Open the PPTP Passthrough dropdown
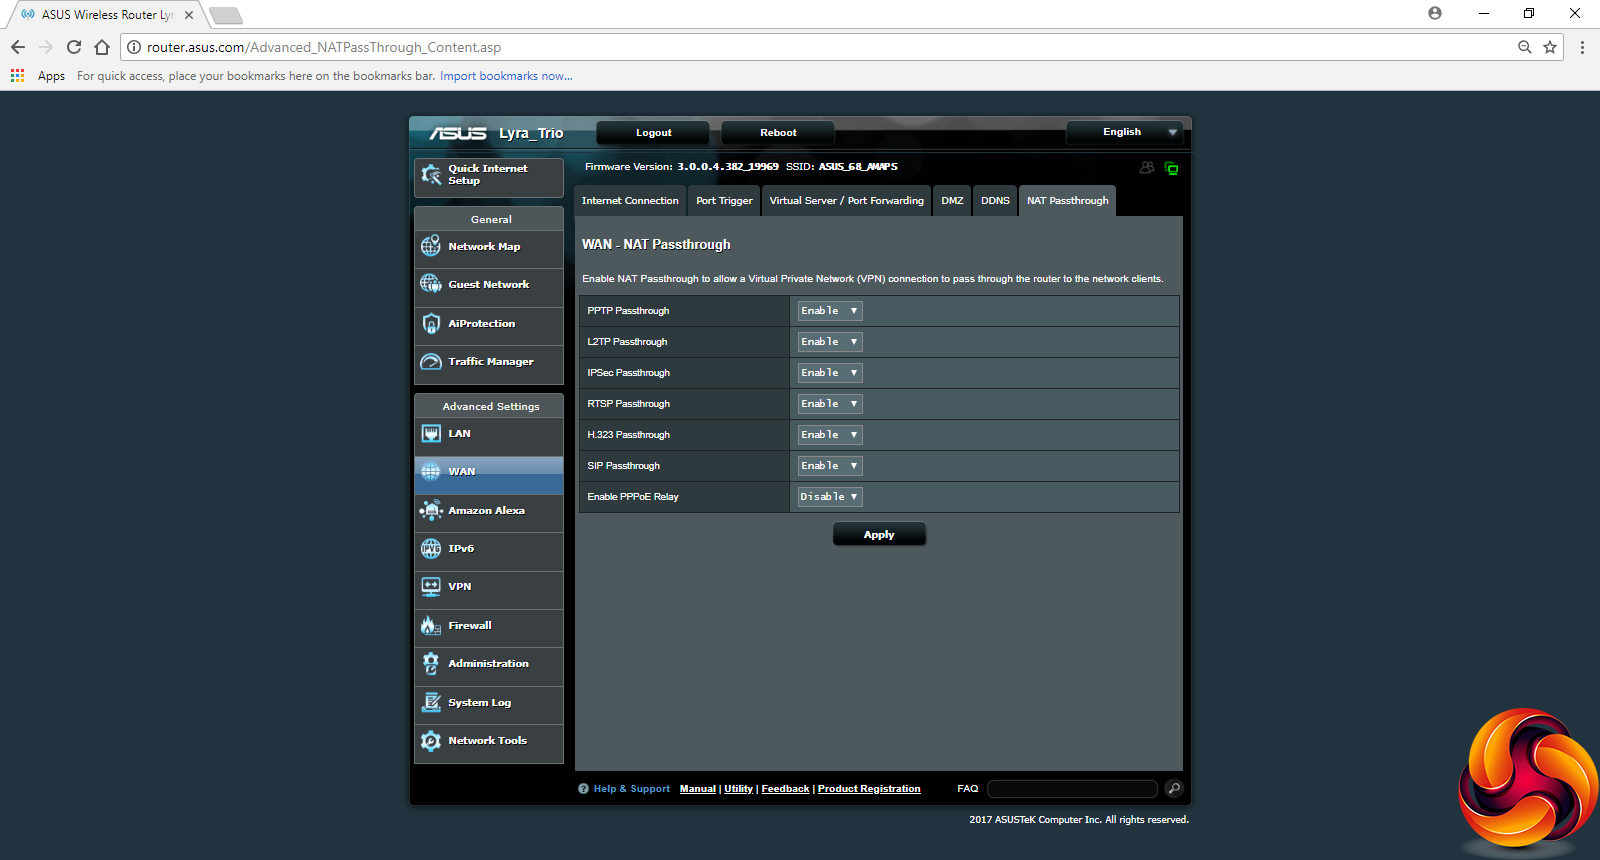 point(829,311)
